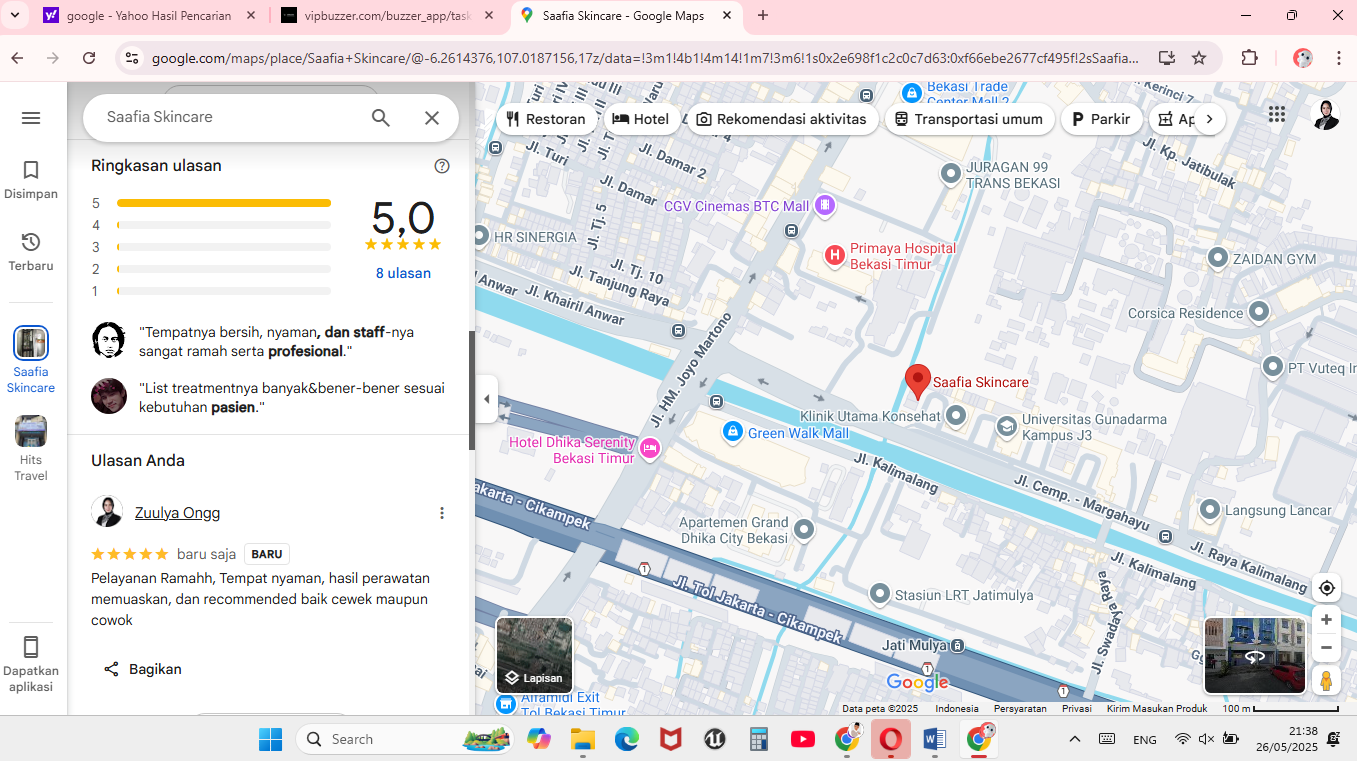Click Kirim Masukan Produk link

tap(1157, 708)
